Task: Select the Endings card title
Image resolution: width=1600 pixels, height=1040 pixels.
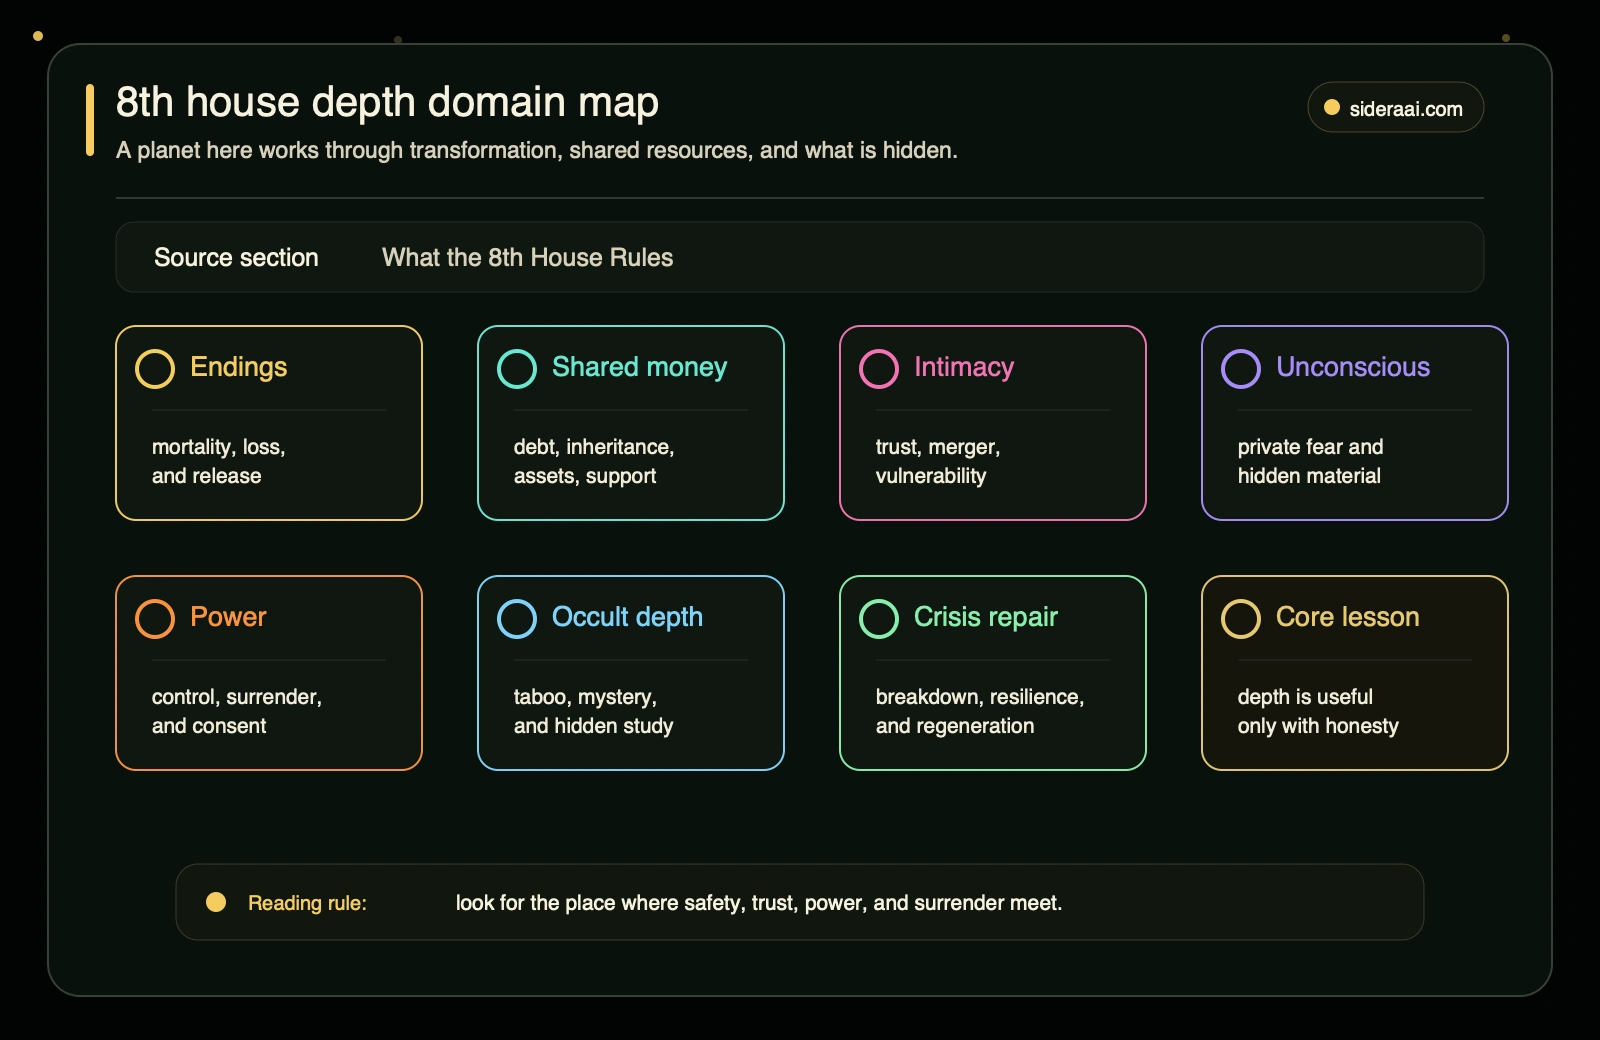Action: point(239,368)
